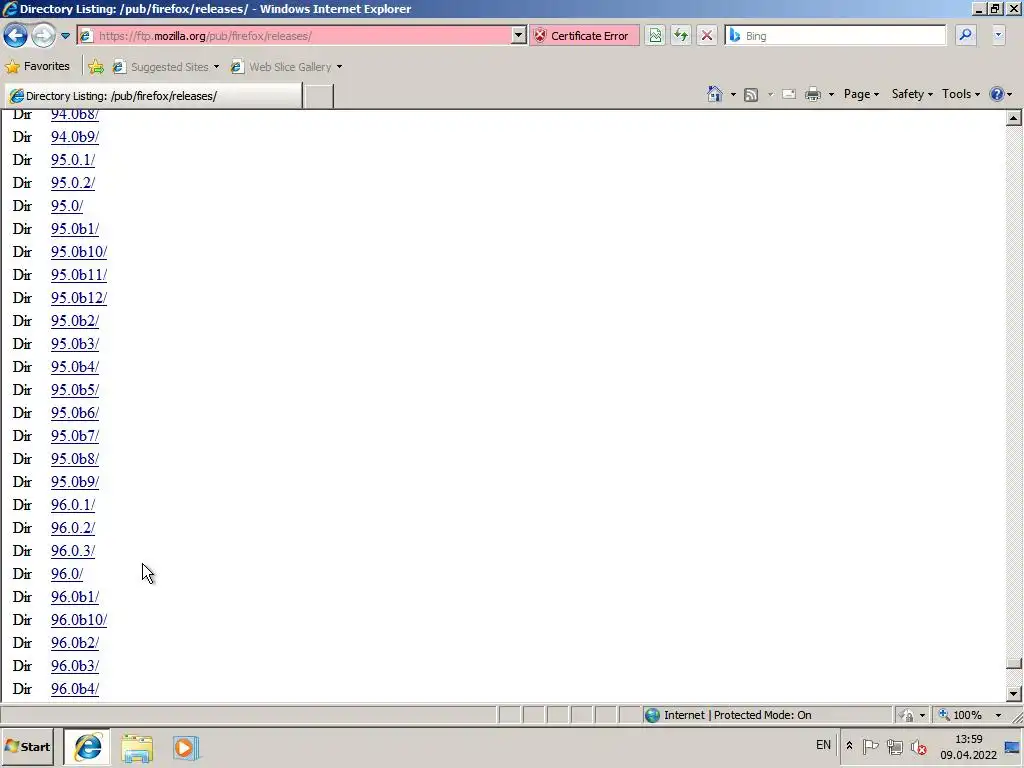Click the RSS feeds icon

click(751, 95)
